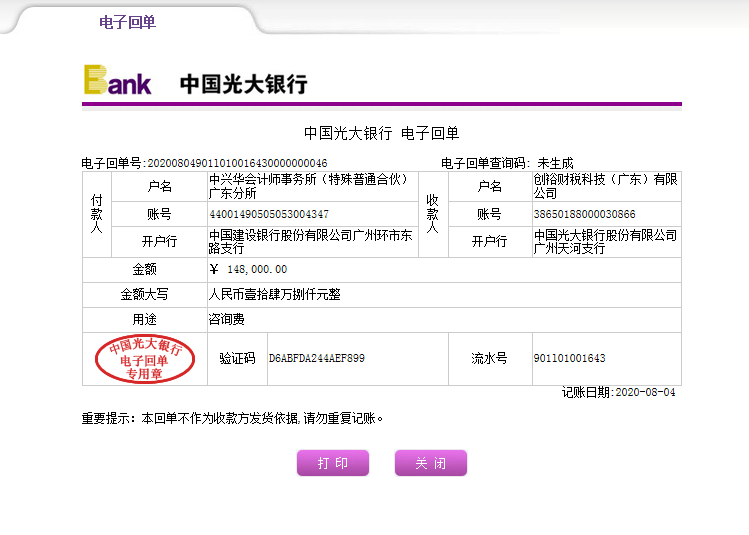Screen dimensions: 749x535
Task: Click the heading 中国光大银行 电子回单
Action: point(382,133)
